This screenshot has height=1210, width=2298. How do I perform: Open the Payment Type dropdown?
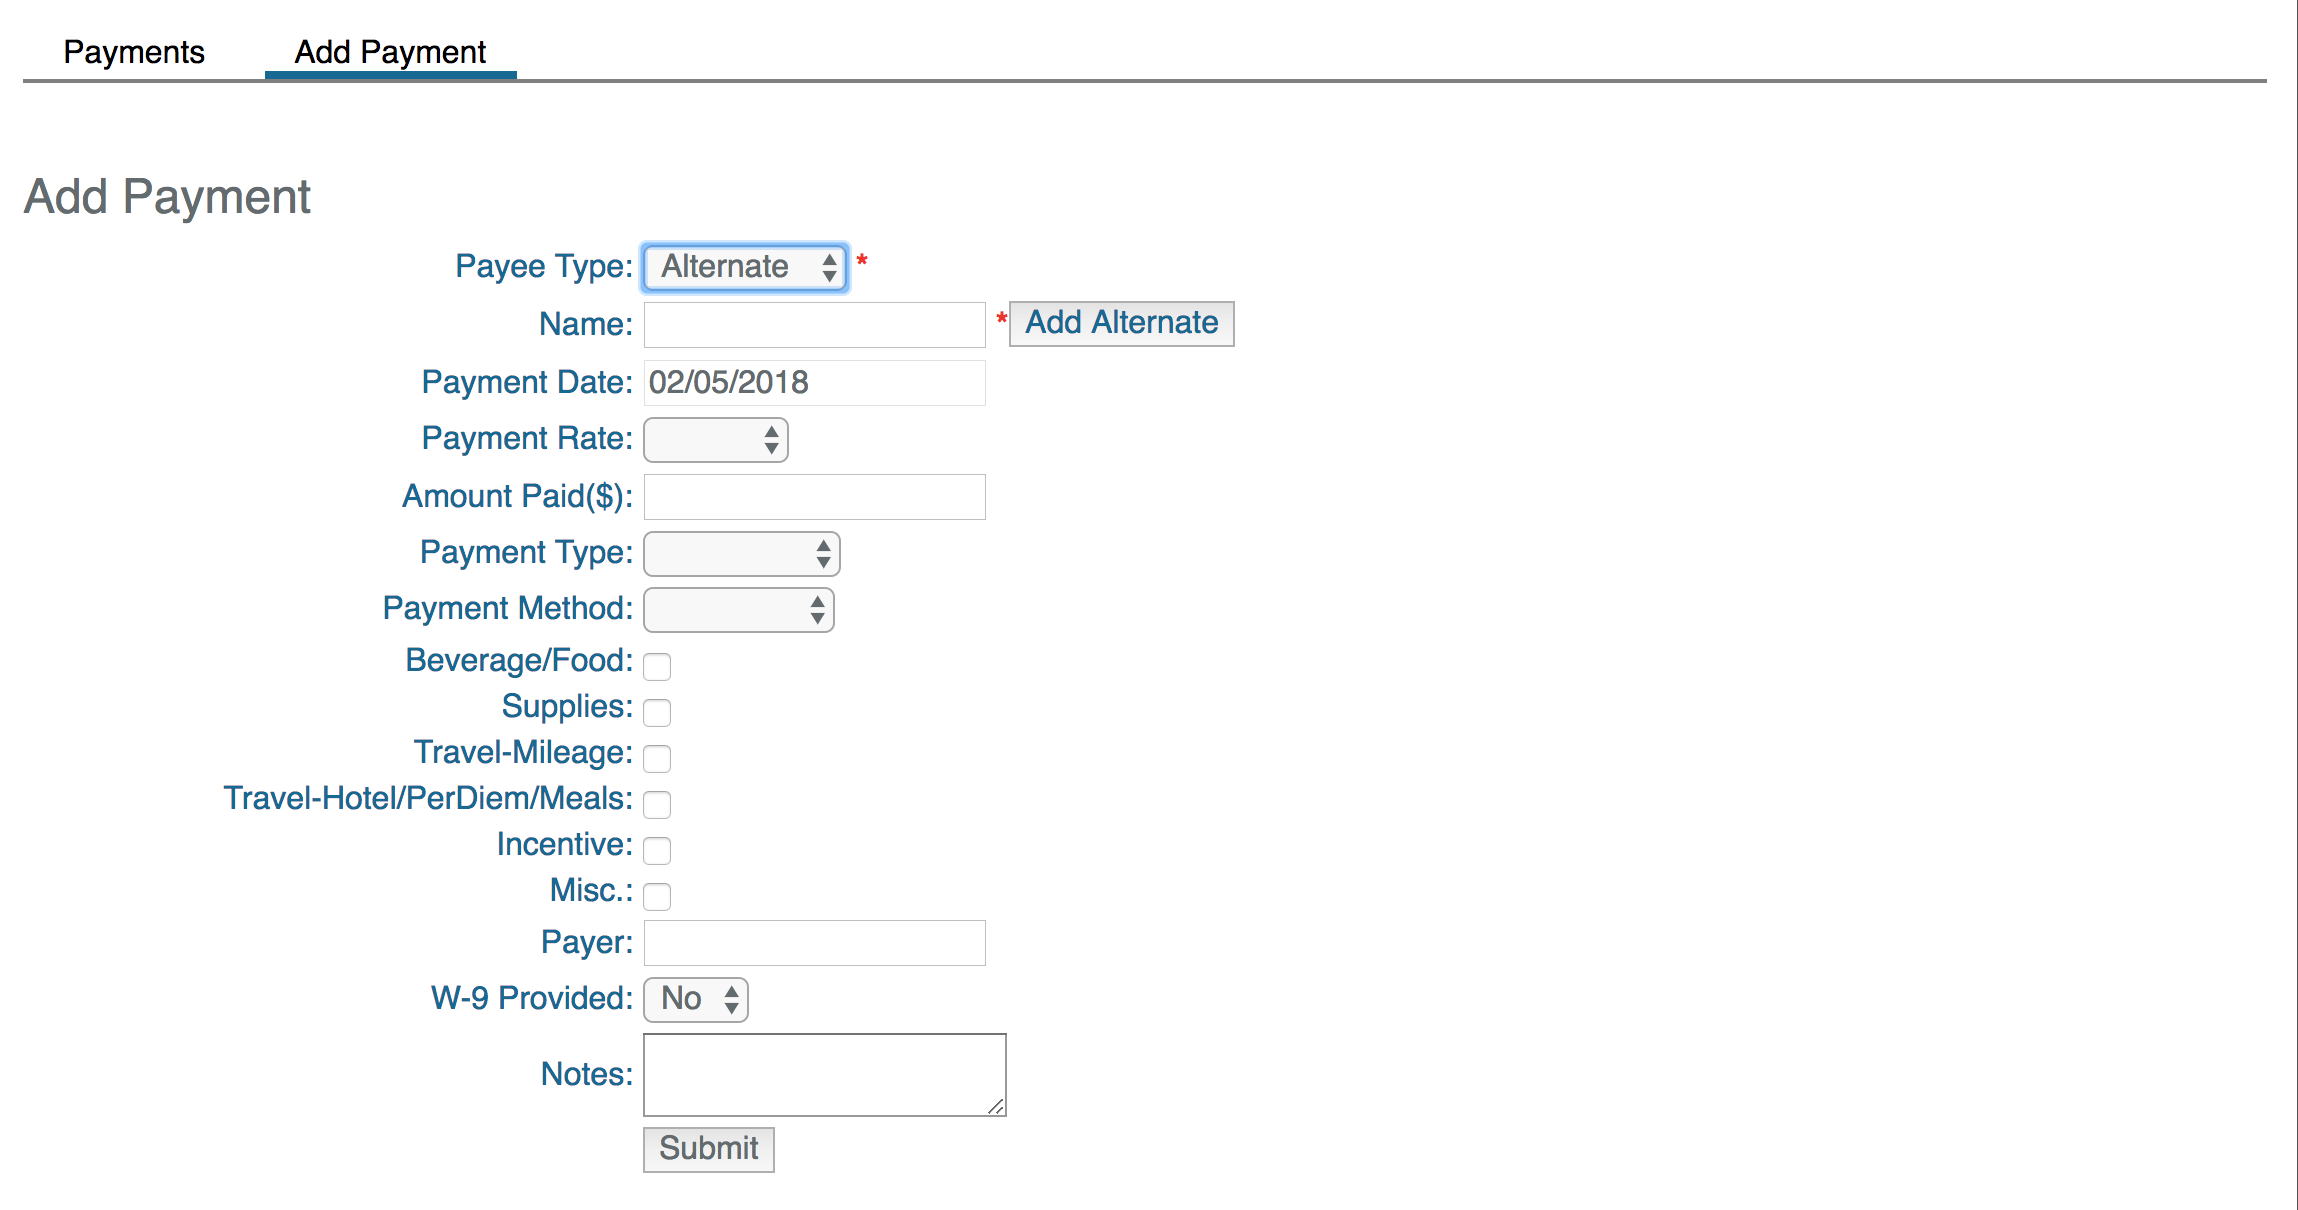coord(741,554)
